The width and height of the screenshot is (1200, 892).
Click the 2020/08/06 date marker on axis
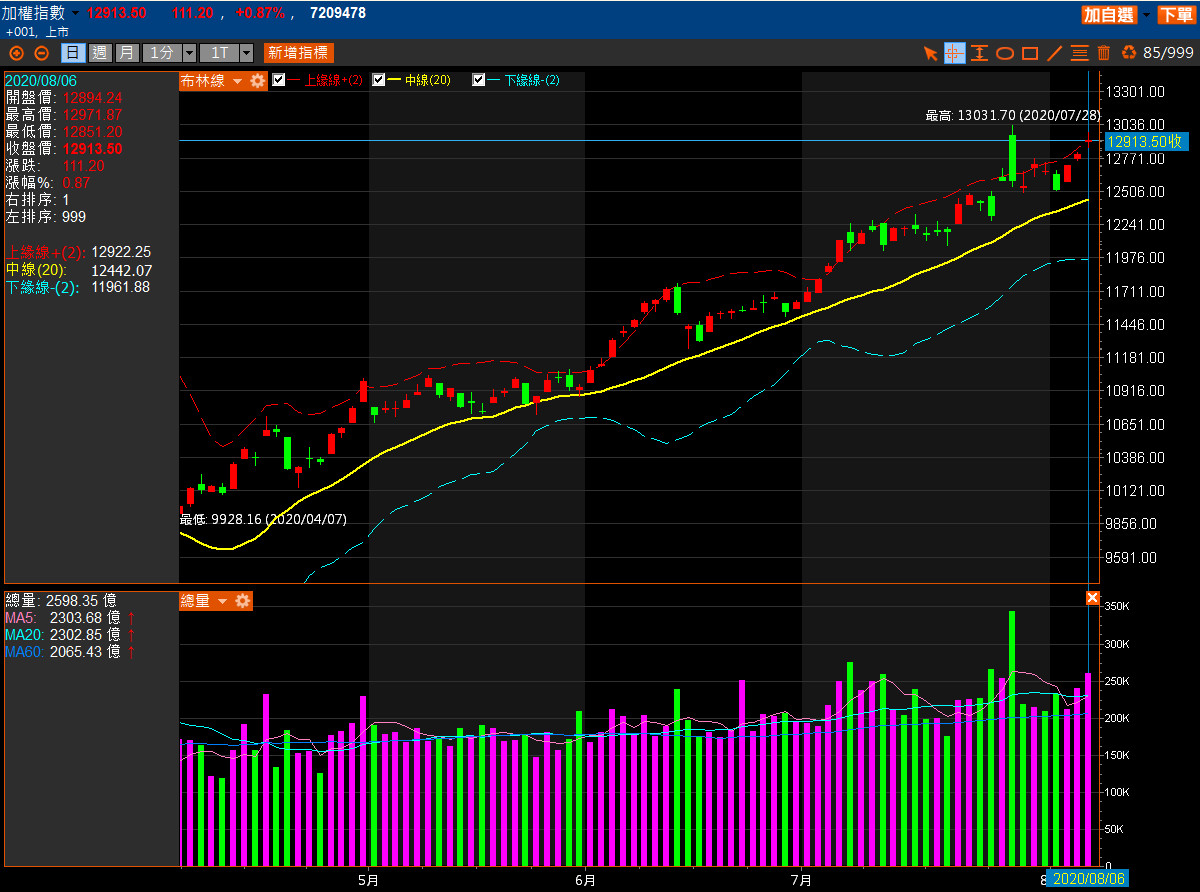(1090, 879)
